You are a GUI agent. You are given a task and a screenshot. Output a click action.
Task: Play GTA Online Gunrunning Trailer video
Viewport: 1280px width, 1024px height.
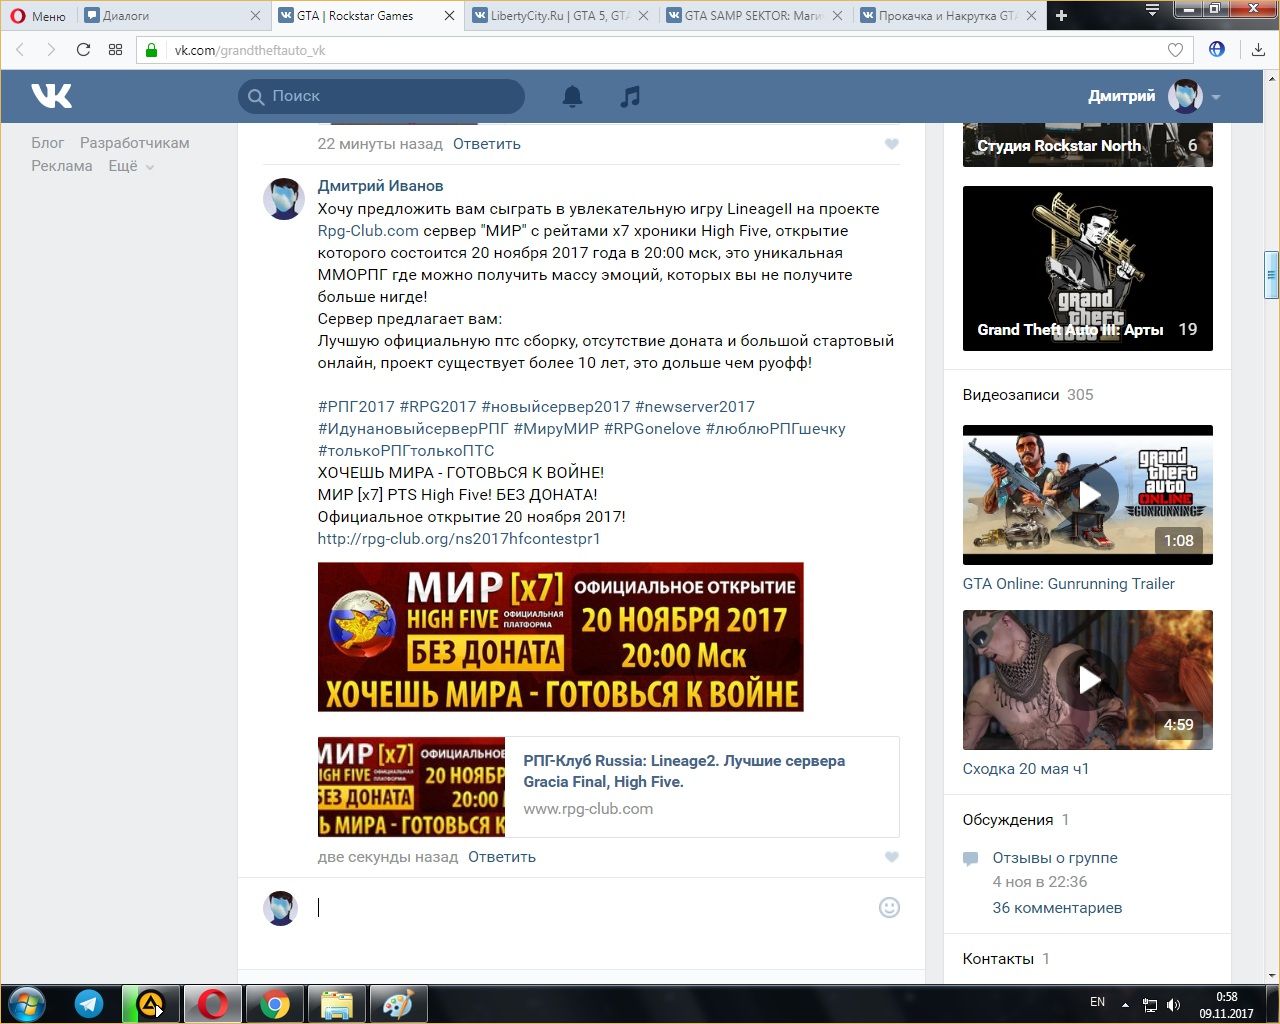click(1088, 495)
